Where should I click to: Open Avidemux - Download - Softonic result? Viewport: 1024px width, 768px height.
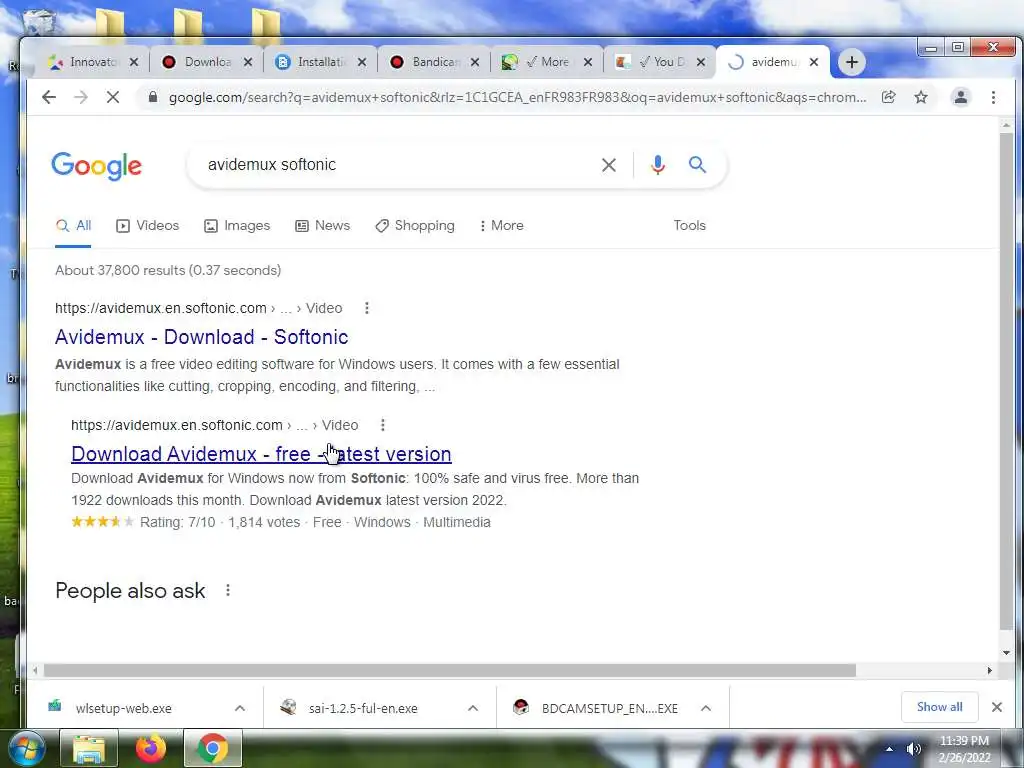(201, 337)
